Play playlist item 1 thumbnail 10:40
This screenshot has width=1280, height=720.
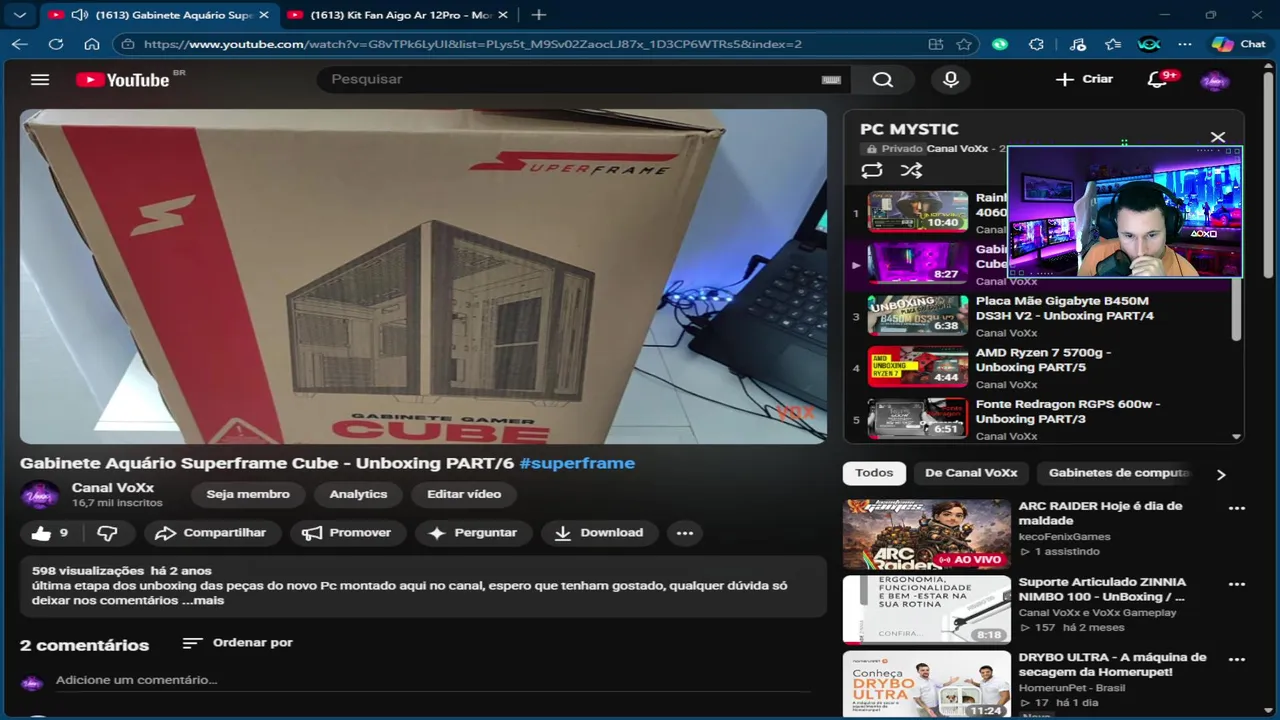(917, 212)
